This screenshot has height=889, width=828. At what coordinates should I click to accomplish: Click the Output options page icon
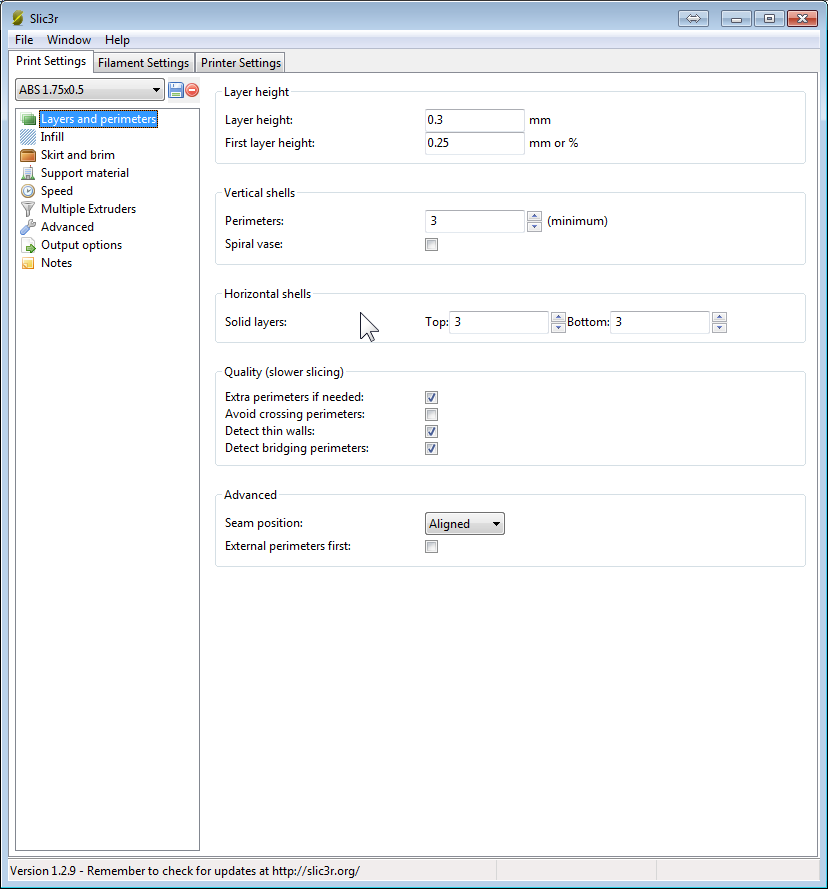[x=28, y=245]
